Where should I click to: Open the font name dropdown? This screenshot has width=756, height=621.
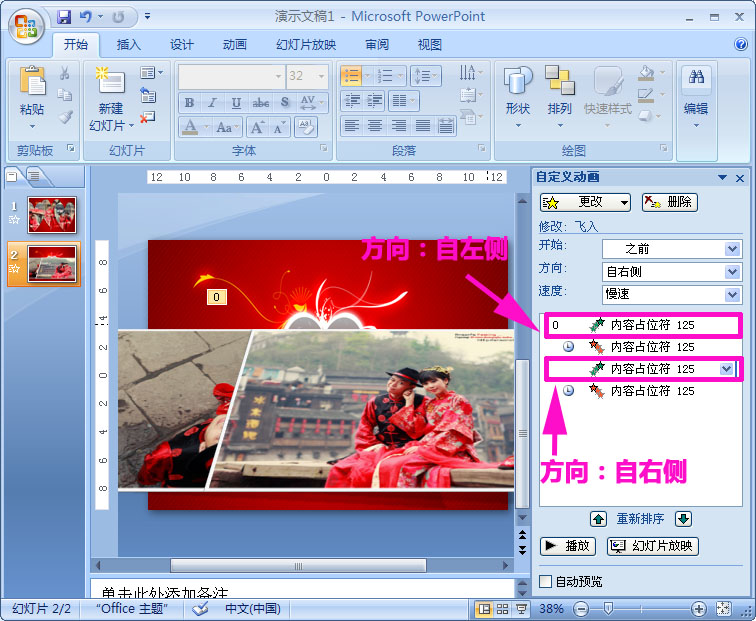(x=278, y=76)
